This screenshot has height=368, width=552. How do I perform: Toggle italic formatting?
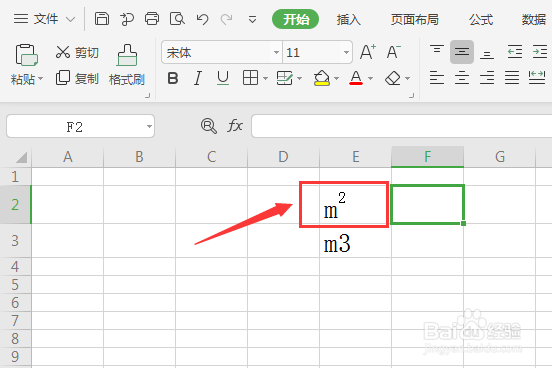[198, 78]
